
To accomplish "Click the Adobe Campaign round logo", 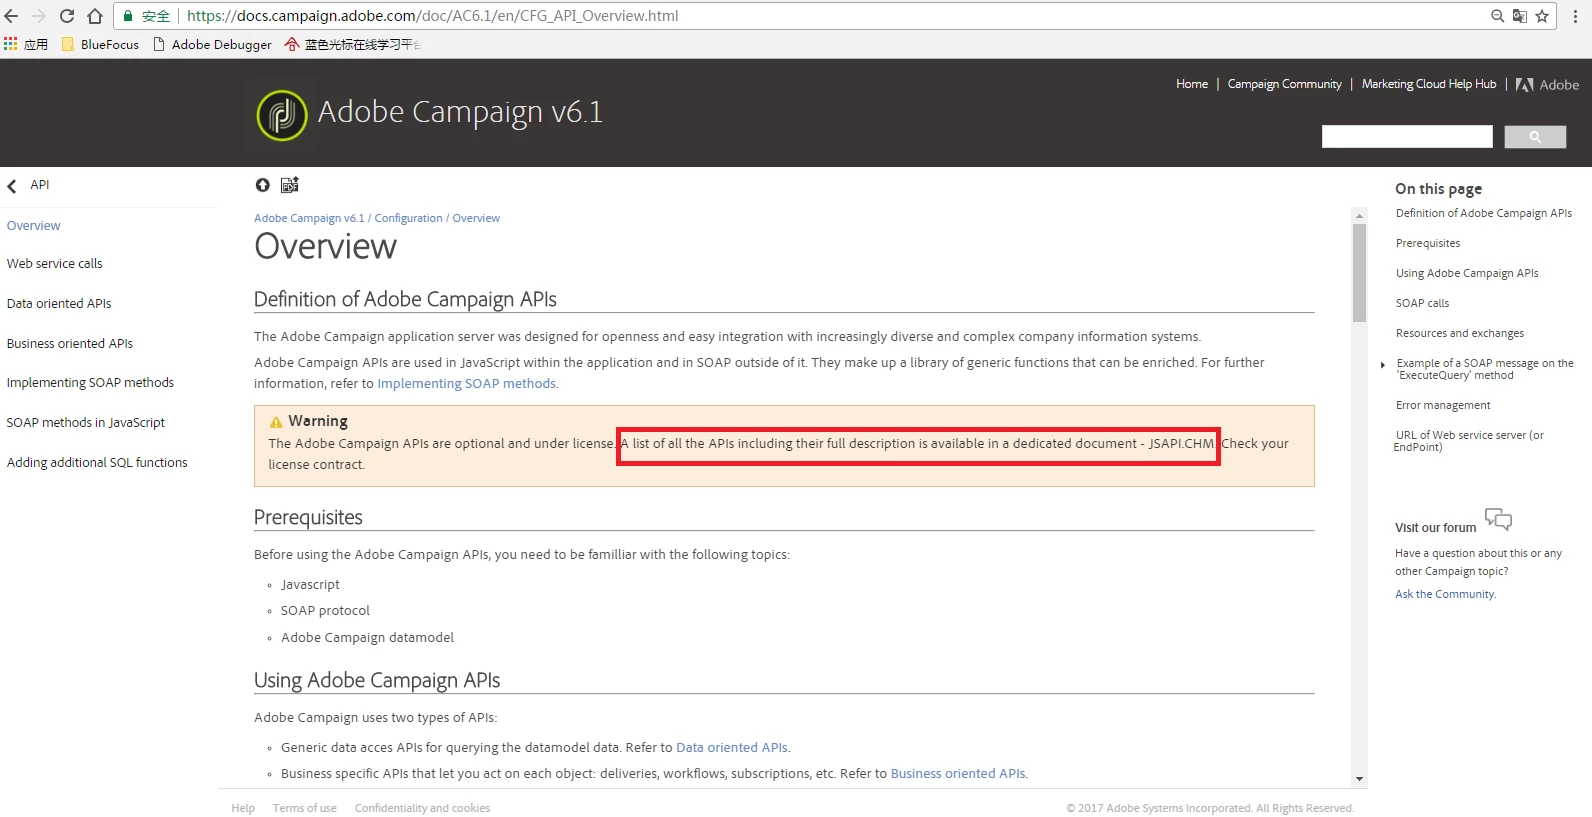I will click(x=282, y=115).
